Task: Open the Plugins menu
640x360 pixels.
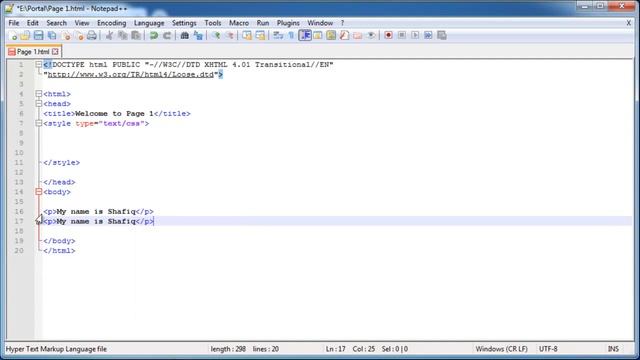Action: tap(288, 23)
